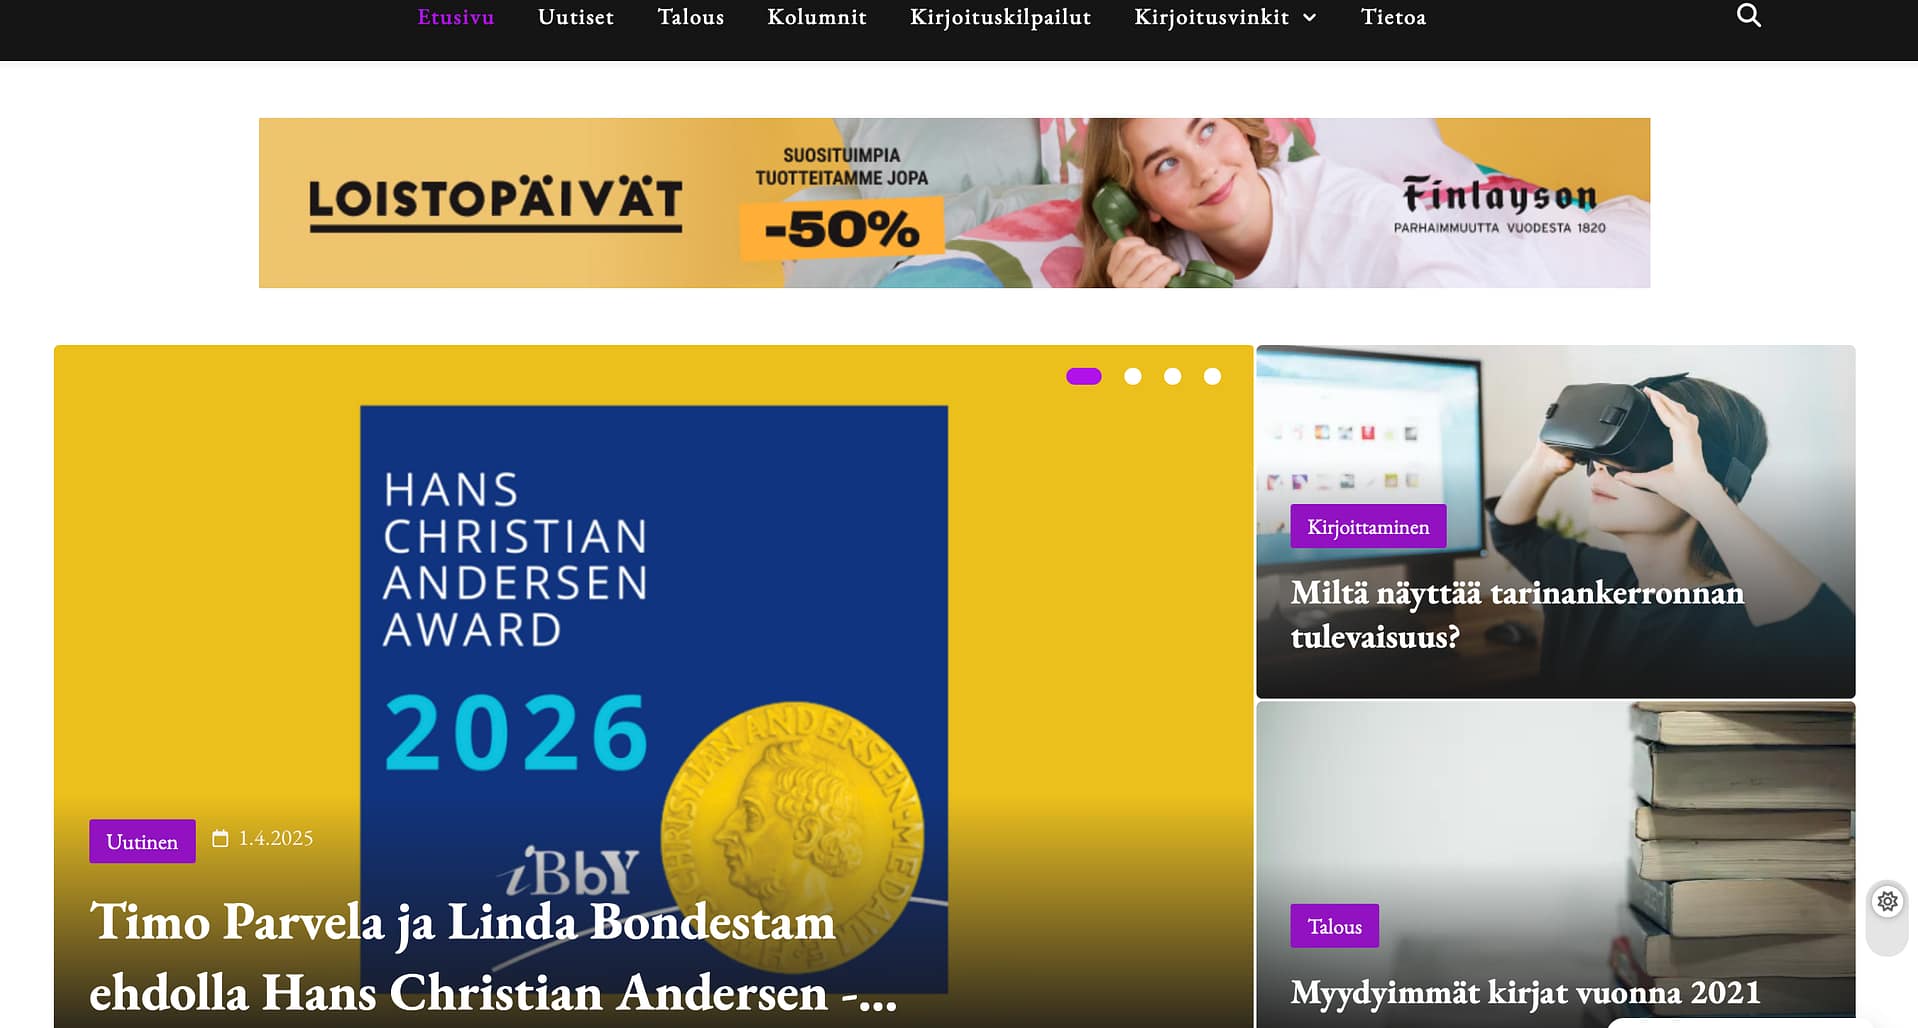Open the Talous menu item

point(691,17)
